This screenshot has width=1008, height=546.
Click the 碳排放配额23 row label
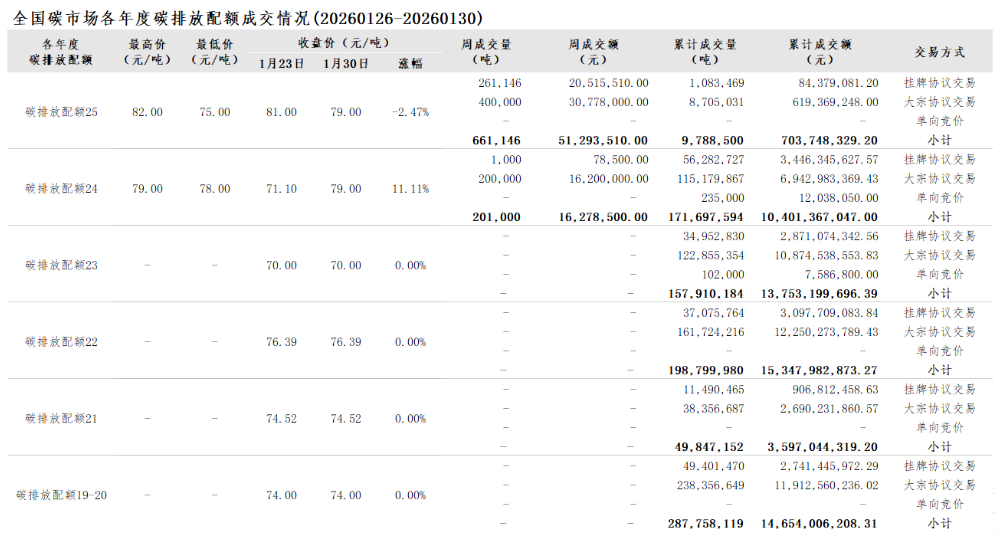pos(61,266)
